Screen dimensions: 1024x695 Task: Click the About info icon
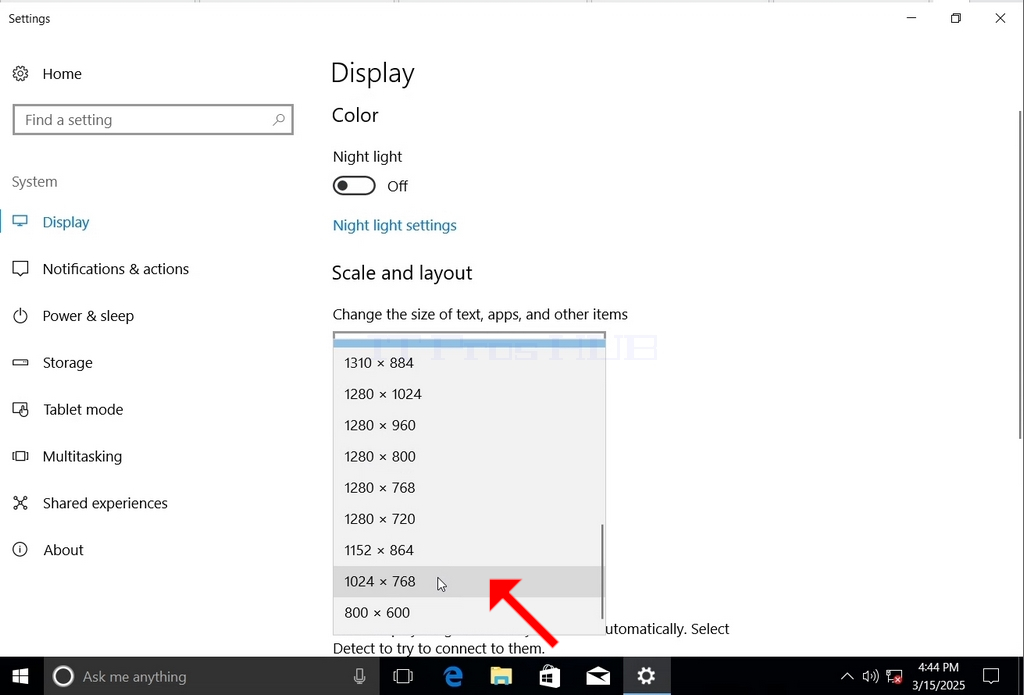pos(20,550)
